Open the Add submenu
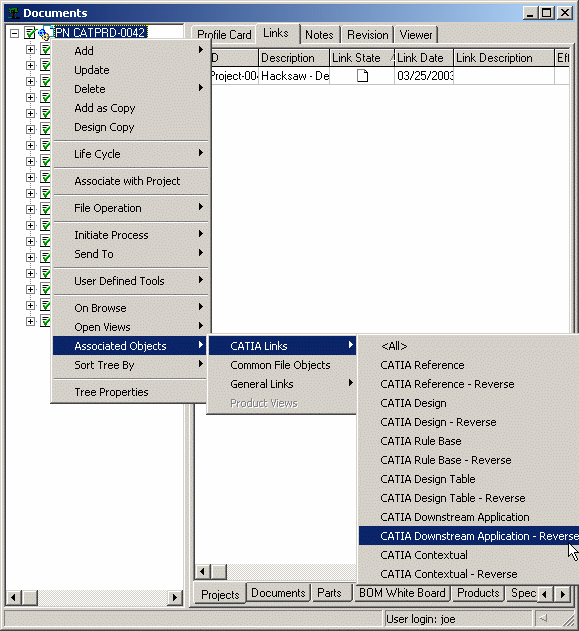Image resolution: width=579 pixels, height=631 pixels. [130, 51]
